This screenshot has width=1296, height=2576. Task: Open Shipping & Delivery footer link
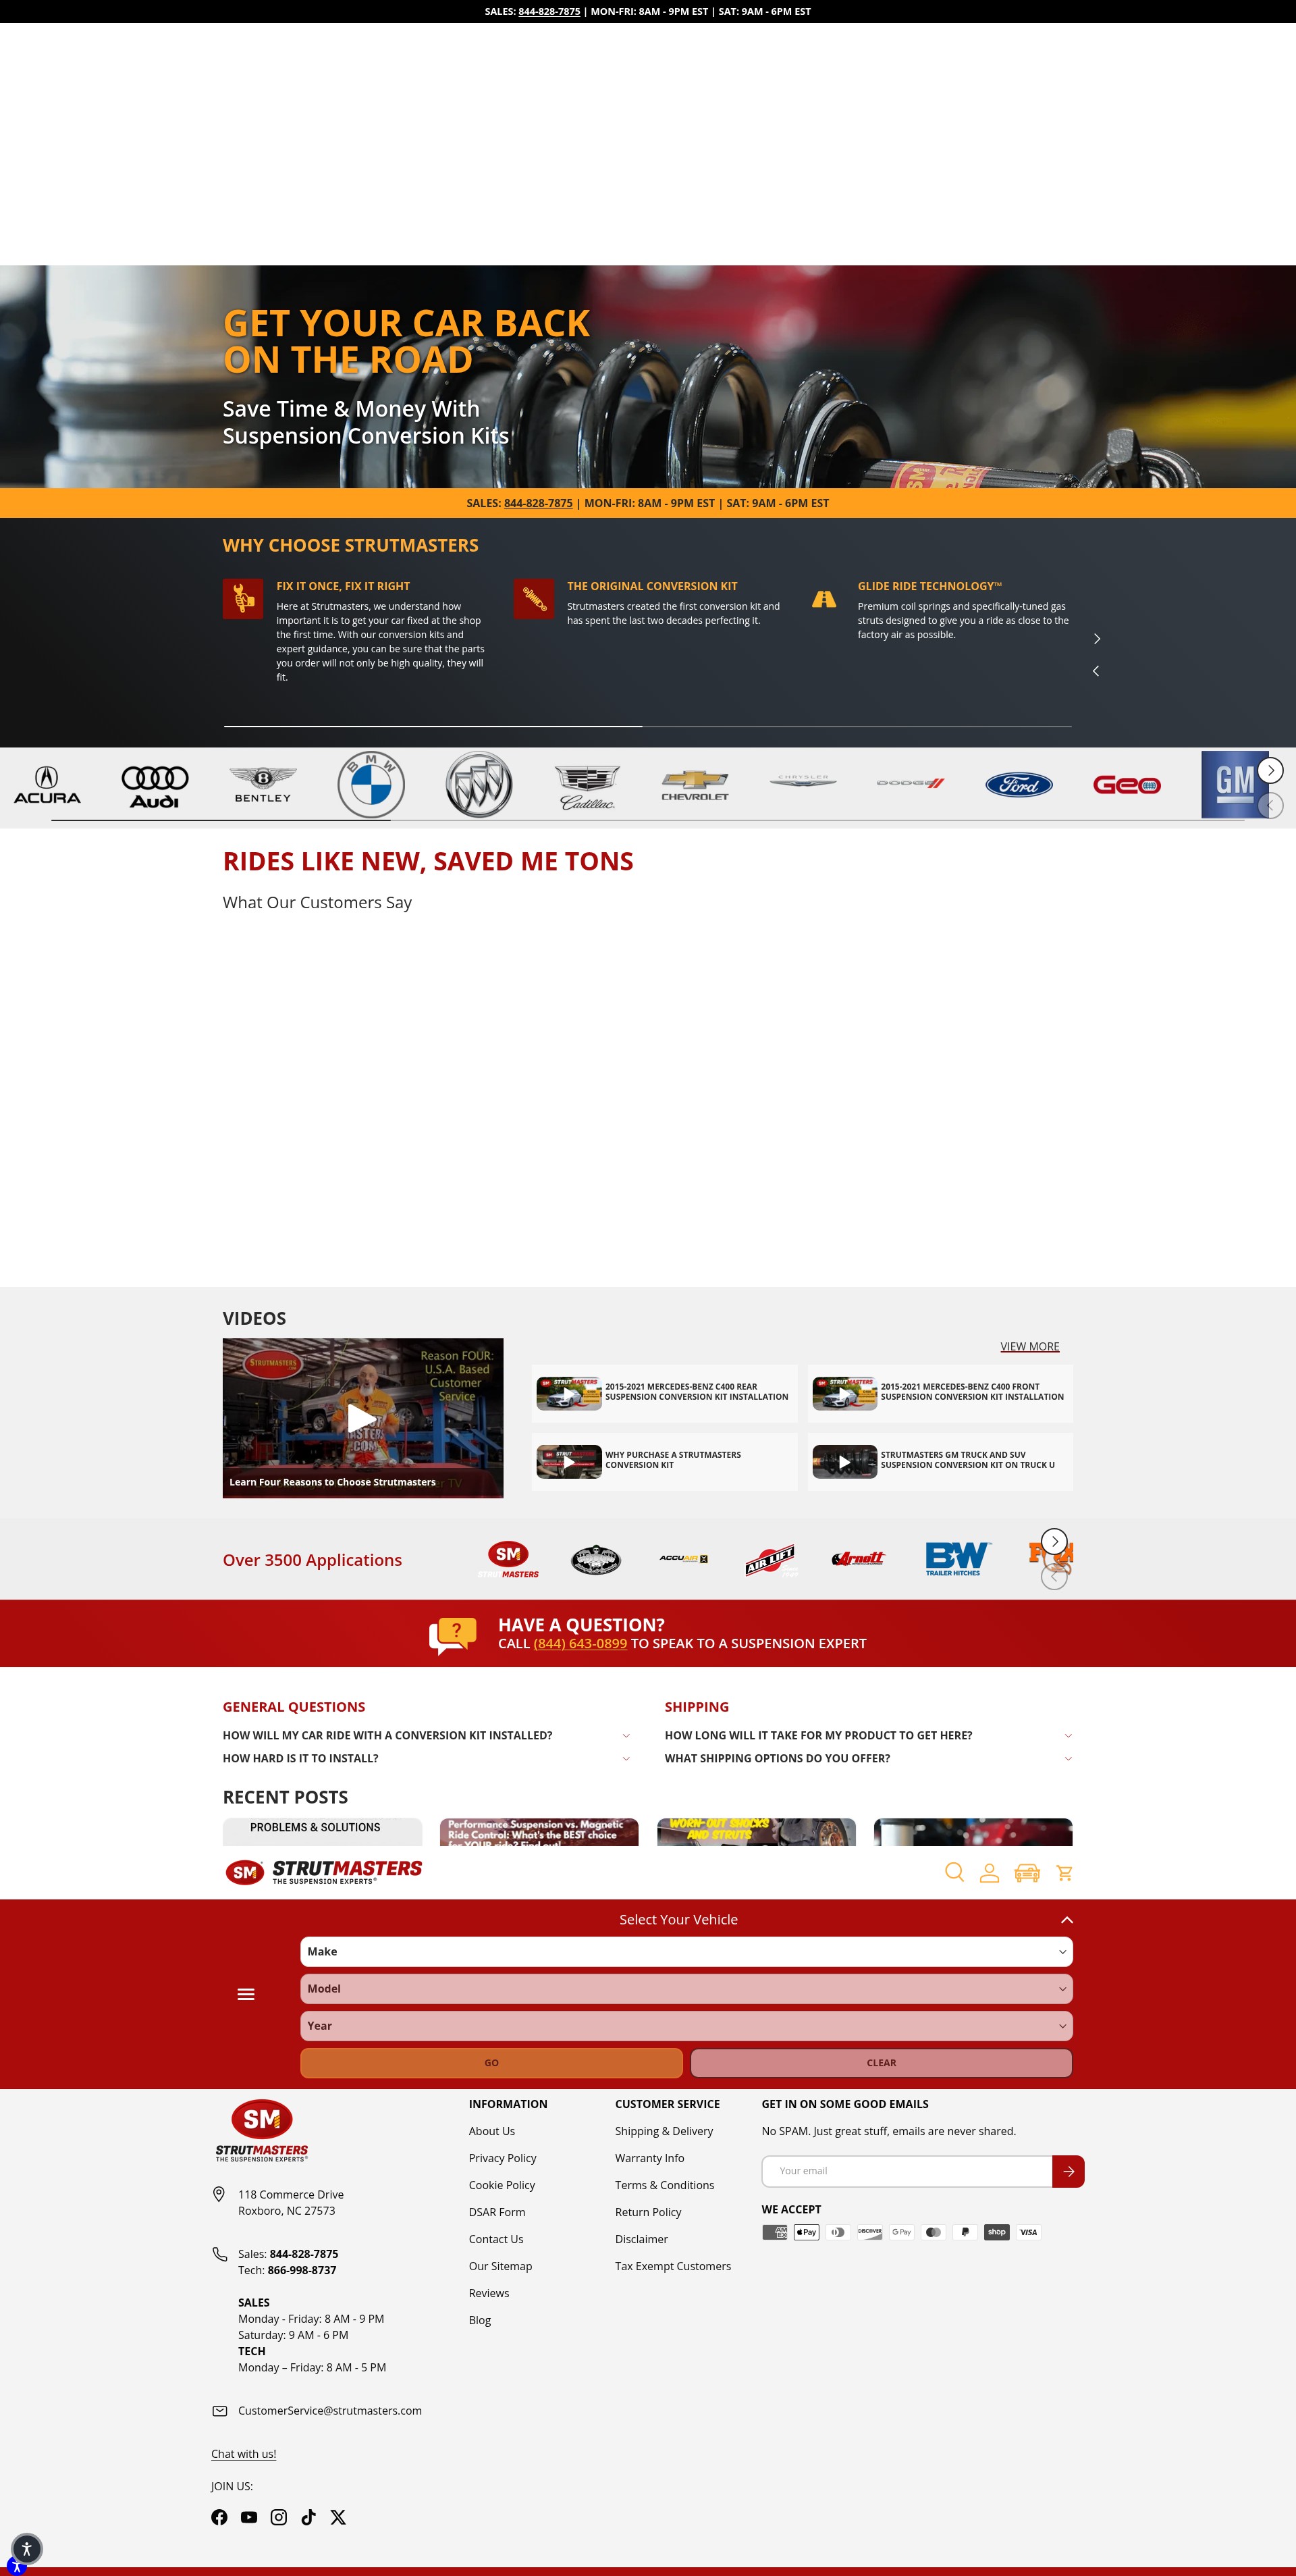point(664,2131)
